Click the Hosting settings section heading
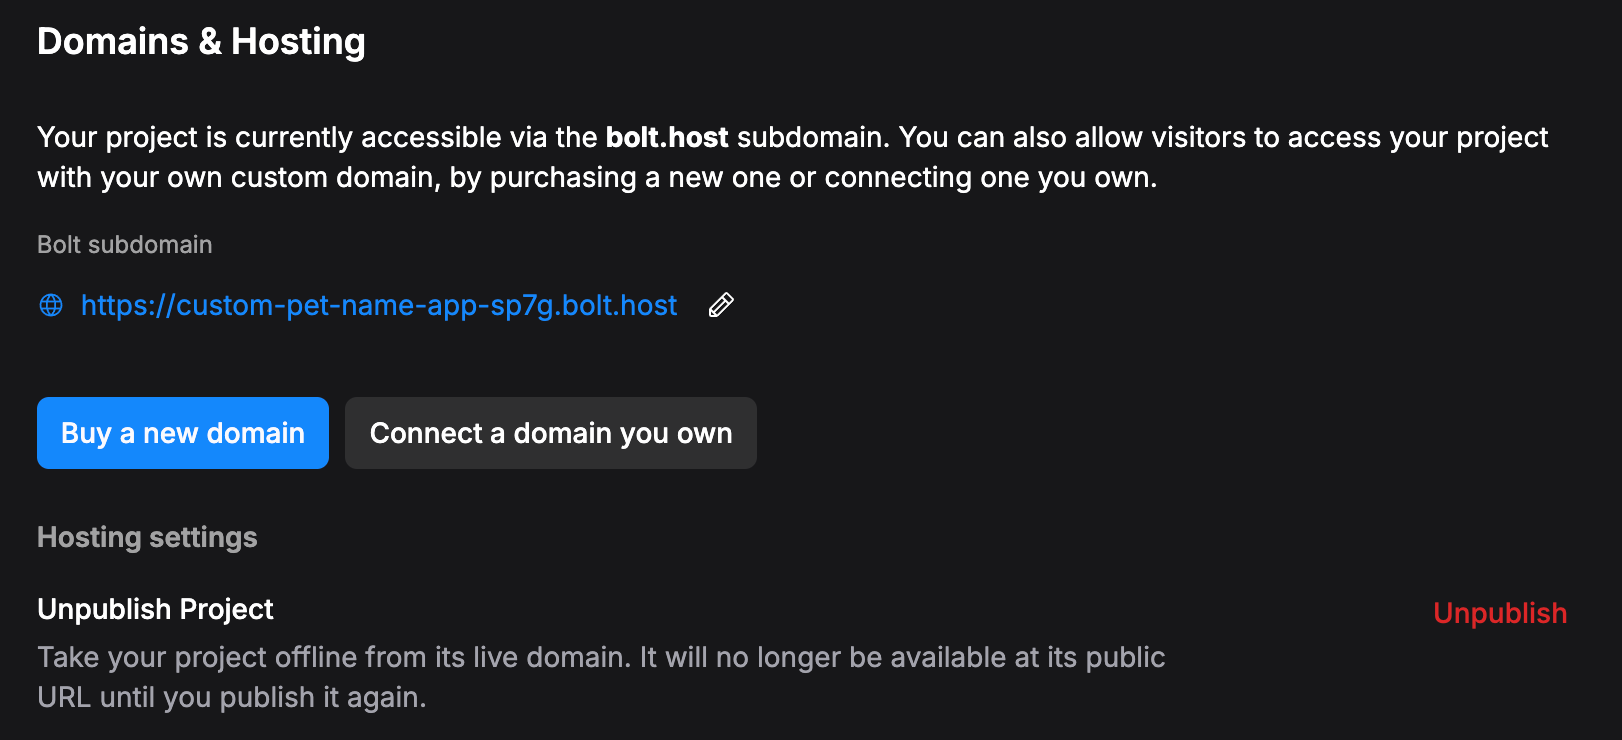Screen dimensions: 1622x740 tap(147, 537)
